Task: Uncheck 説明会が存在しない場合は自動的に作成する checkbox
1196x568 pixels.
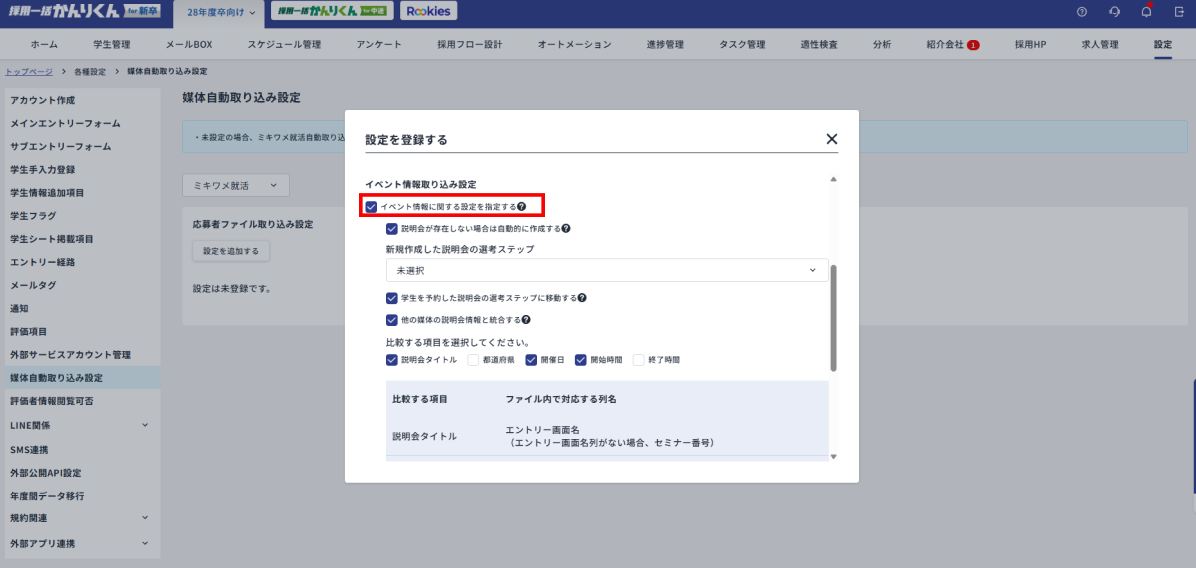Action: (391, 228)
